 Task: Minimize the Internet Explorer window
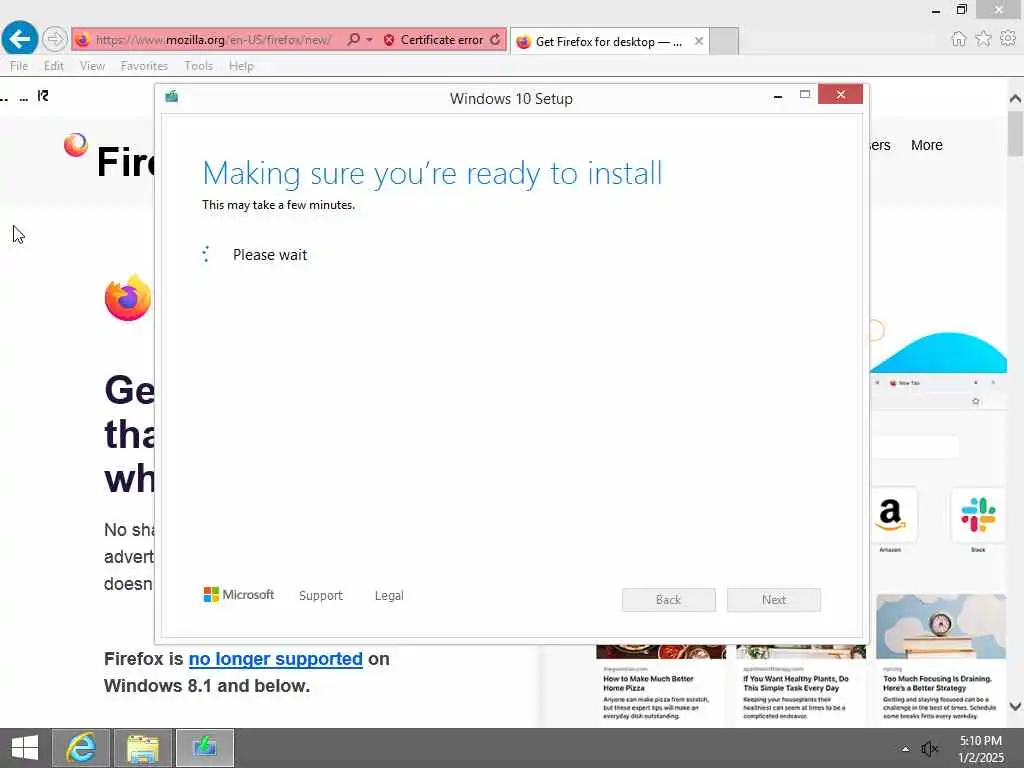[x=936, y=10]
